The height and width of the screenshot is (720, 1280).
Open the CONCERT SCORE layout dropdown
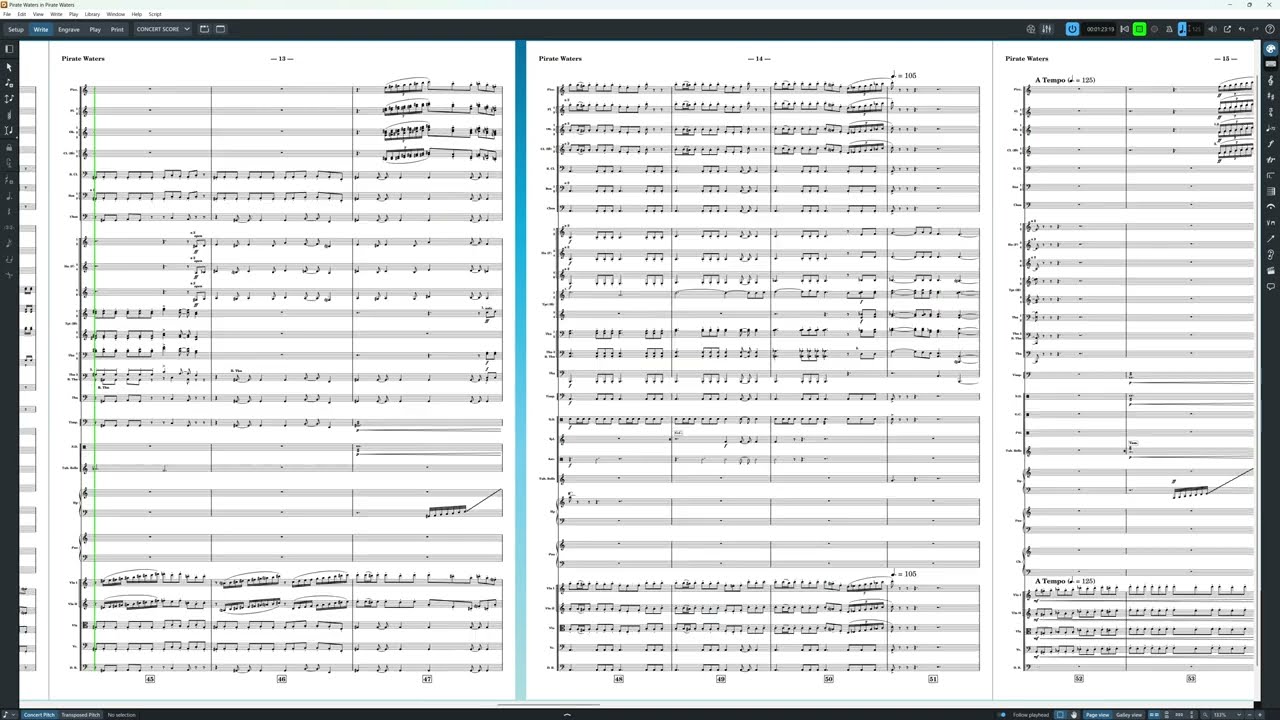[x=162, y=29]
